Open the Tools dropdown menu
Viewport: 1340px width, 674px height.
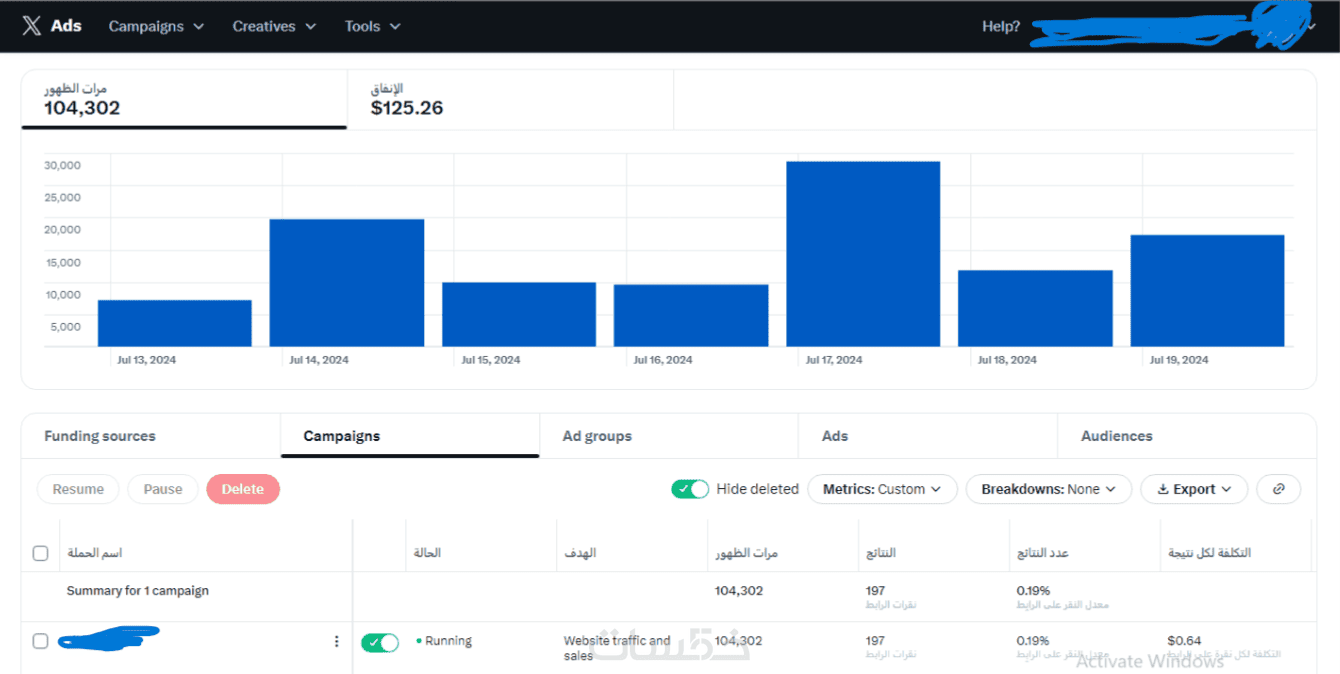[372, 26]
